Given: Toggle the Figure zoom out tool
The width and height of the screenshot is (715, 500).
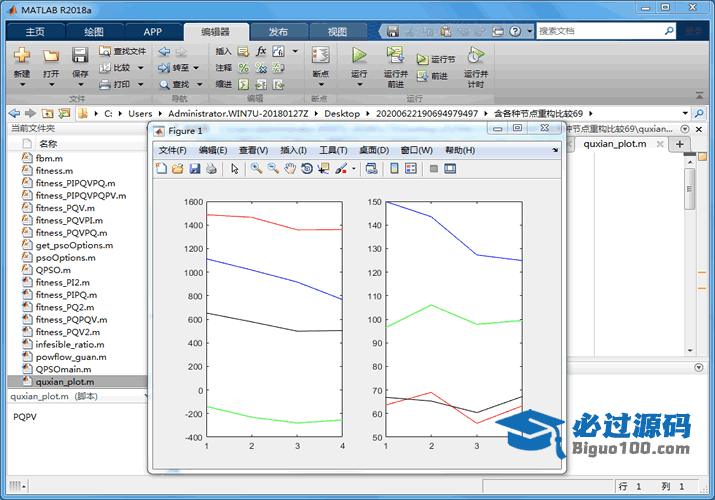Looking at the screenshot, I should click(273, 169).
